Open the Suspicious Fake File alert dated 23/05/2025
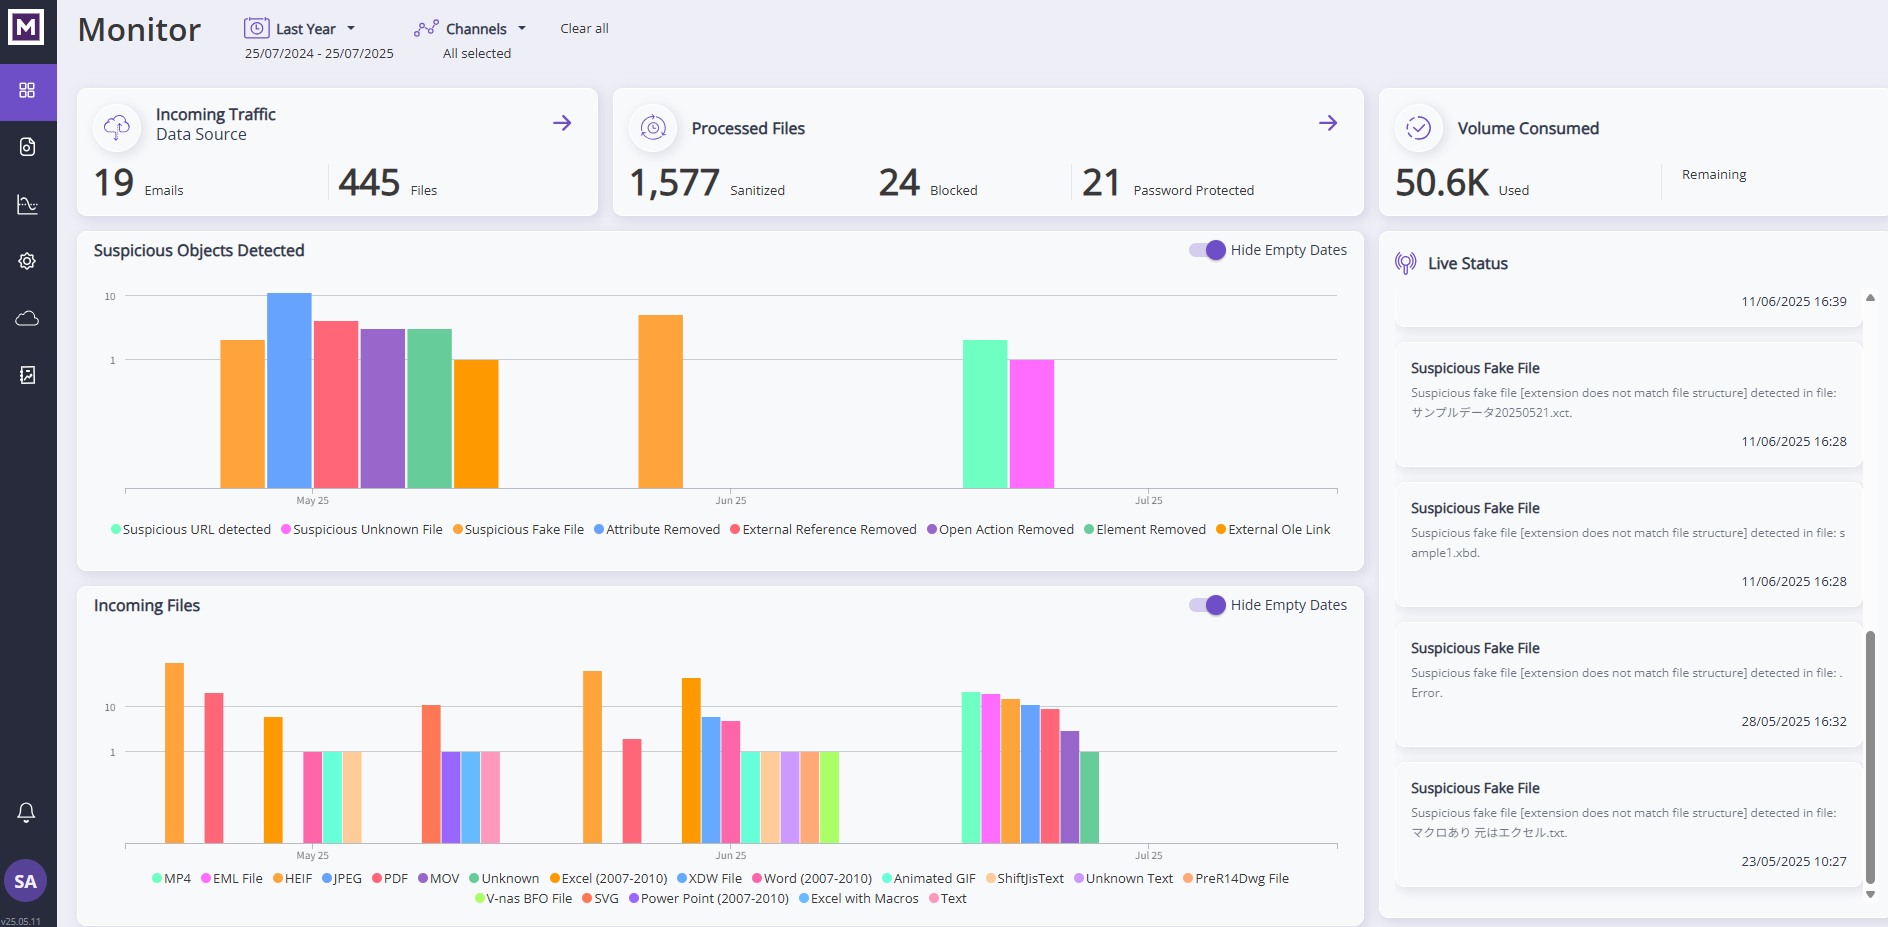The image size is (1888, 927). click(1627, 824)
